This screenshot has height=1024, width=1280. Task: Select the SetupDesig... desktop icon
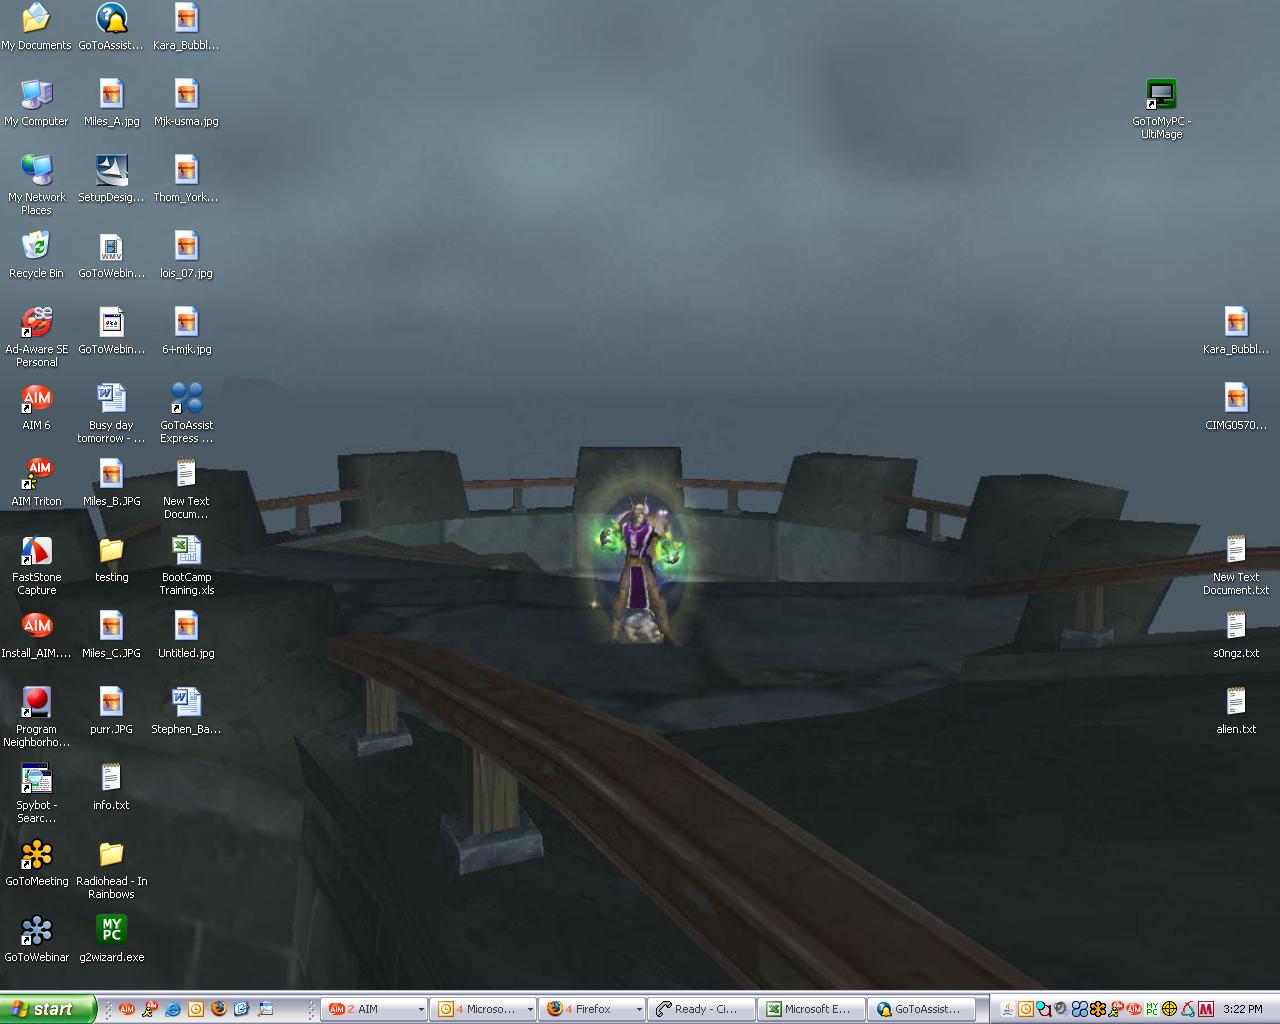coord(111,179)
